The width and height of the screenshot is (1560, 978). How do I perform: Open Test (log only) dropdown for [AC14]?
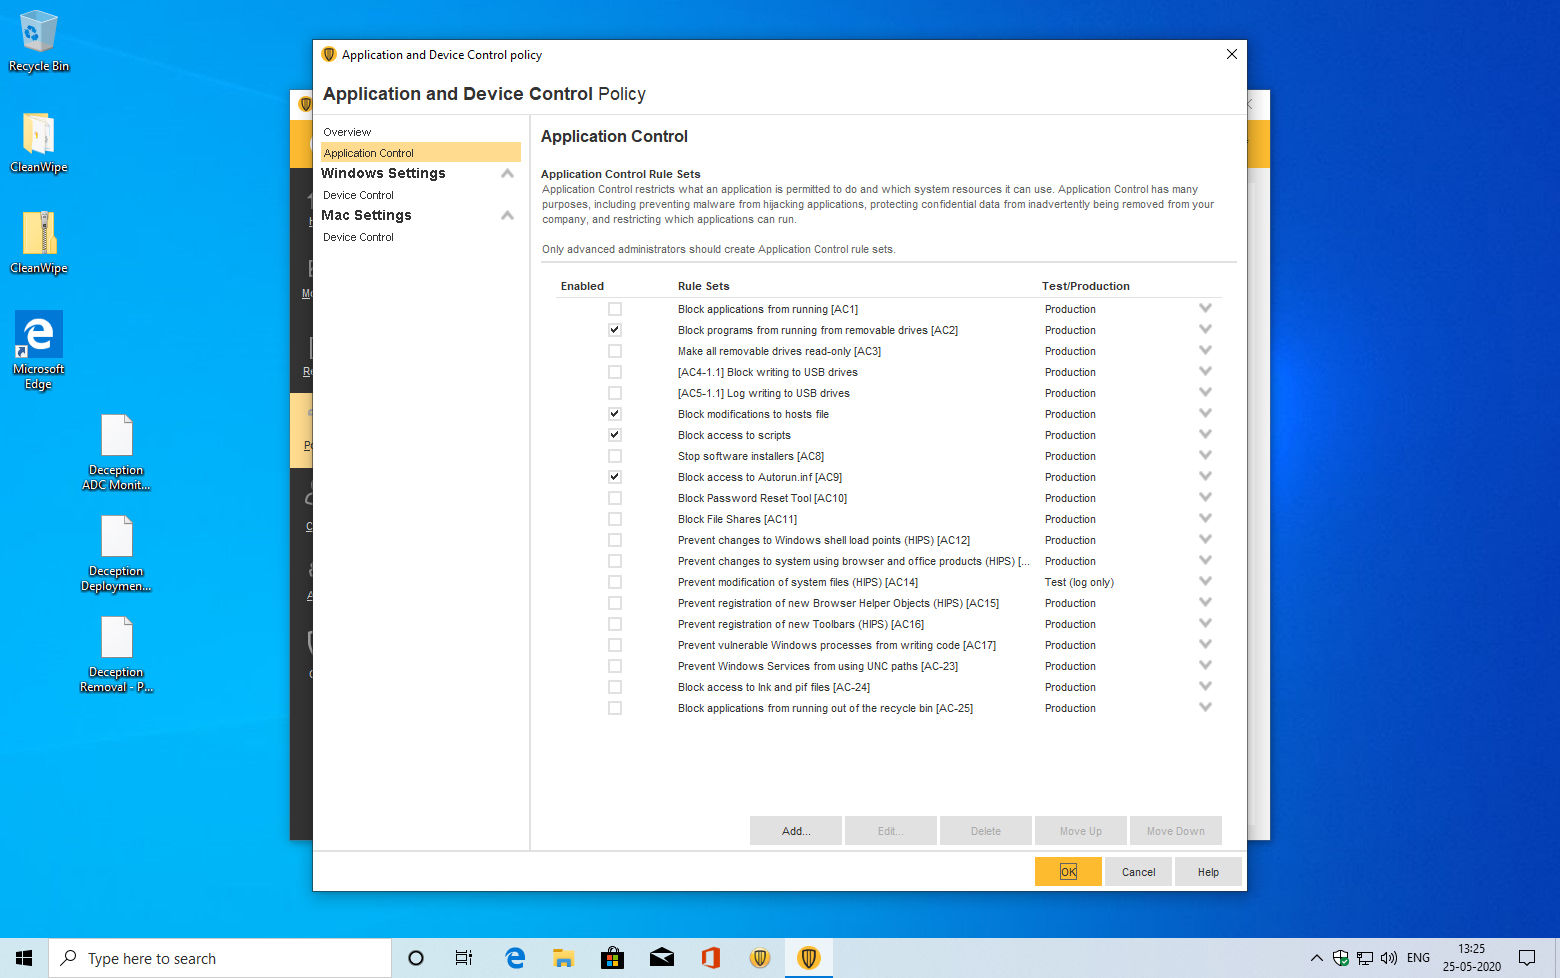click(x=1205, y=581)
